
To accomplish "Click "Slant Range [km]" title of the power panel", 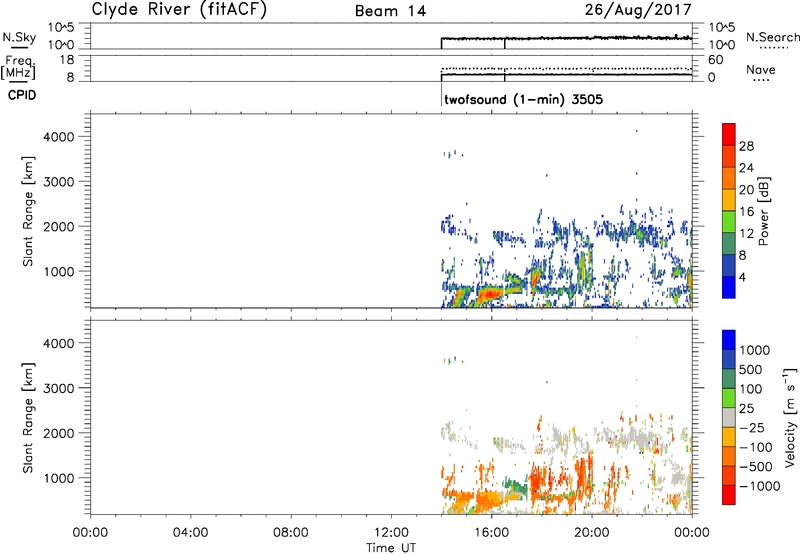I will pos(28,211).
